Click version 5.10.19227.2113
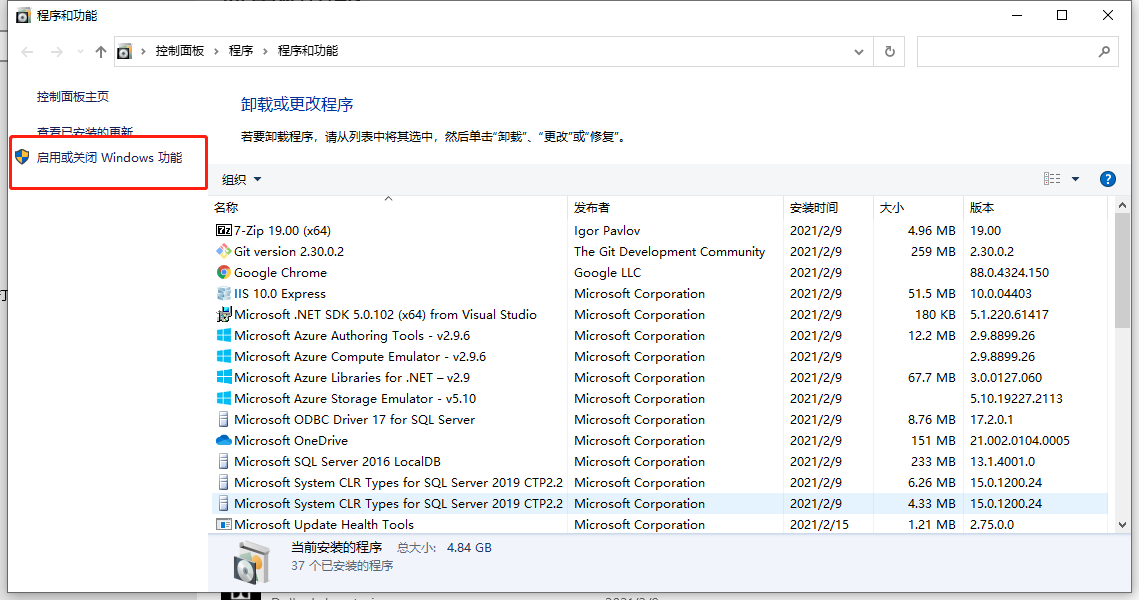 click(1016, 399)
